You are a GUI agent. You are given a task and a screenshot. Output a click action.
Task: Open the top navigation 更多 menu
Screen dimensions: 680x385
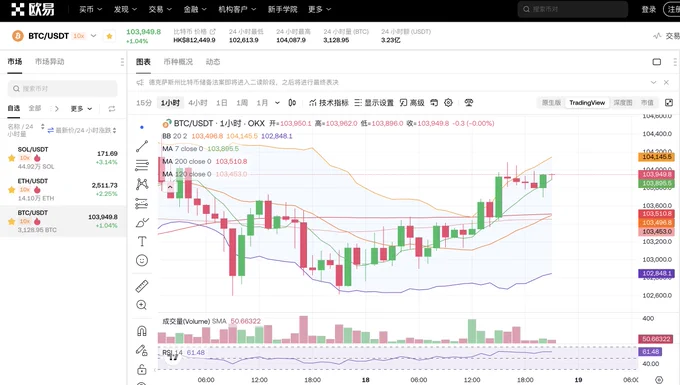click(x=319, y=9)
